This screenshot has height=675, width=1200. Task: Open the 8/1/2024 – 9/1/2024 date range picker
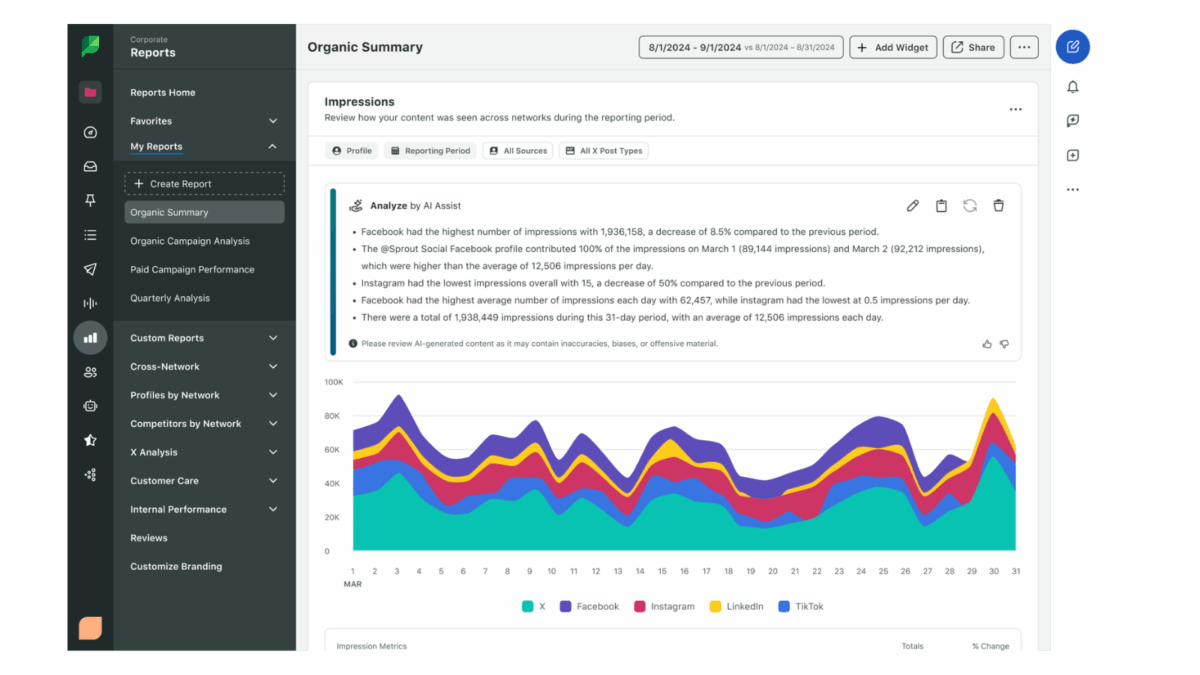pyautogui.click(x=741, y=47)
